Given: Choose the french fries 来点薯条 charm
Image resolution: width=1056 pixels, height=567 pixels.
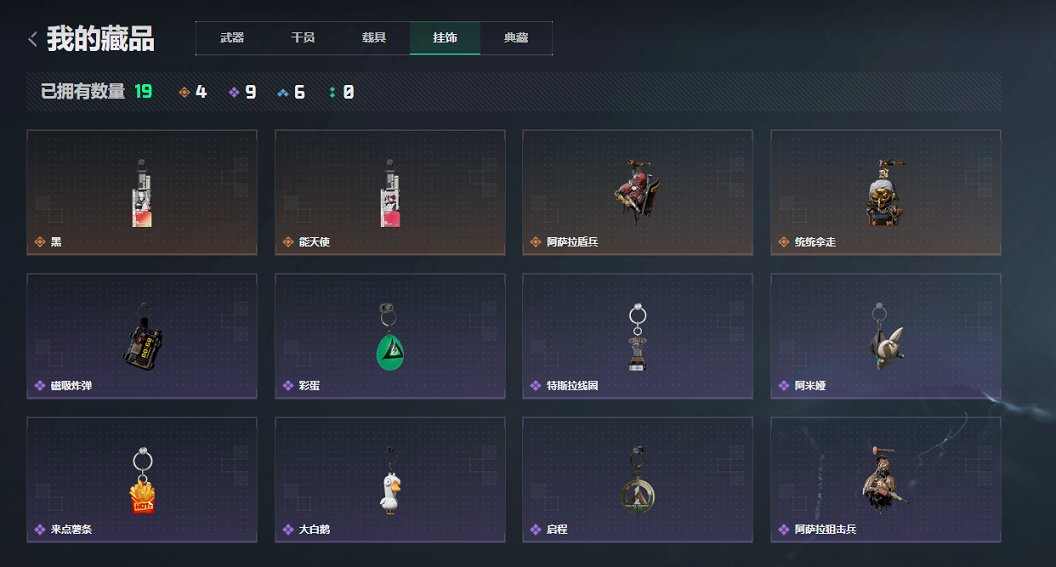Looking at the screenshot, I should [x=141, y=479].
